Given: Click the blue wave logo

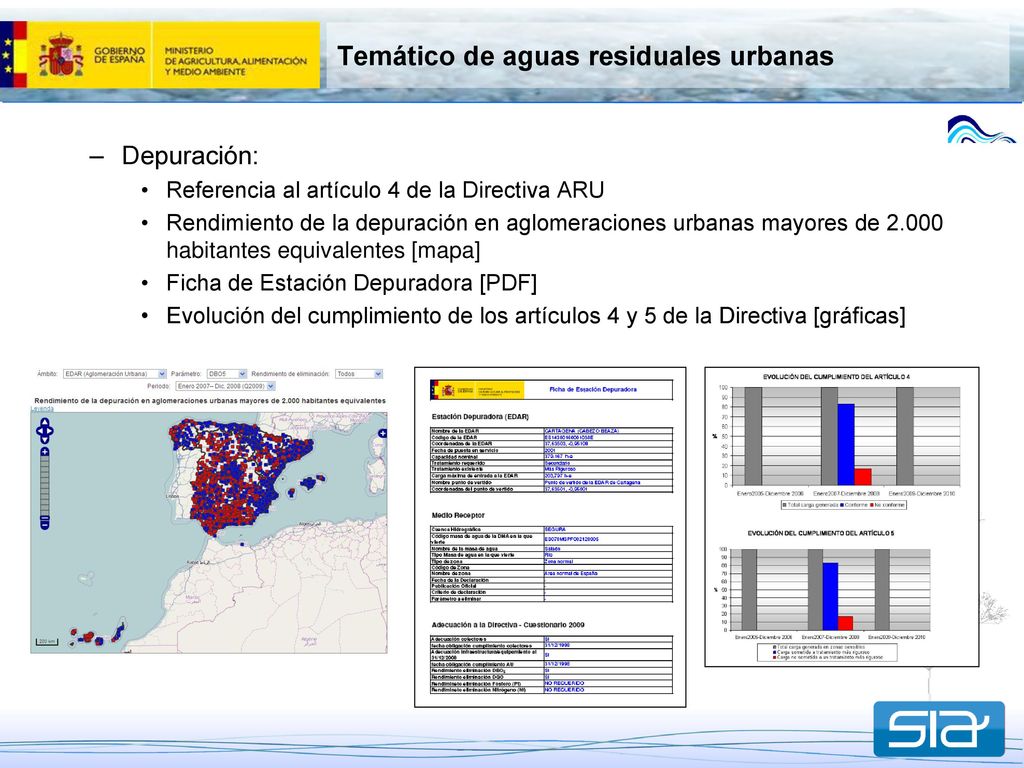Looking at the screenshot, I should pos(981,129).
